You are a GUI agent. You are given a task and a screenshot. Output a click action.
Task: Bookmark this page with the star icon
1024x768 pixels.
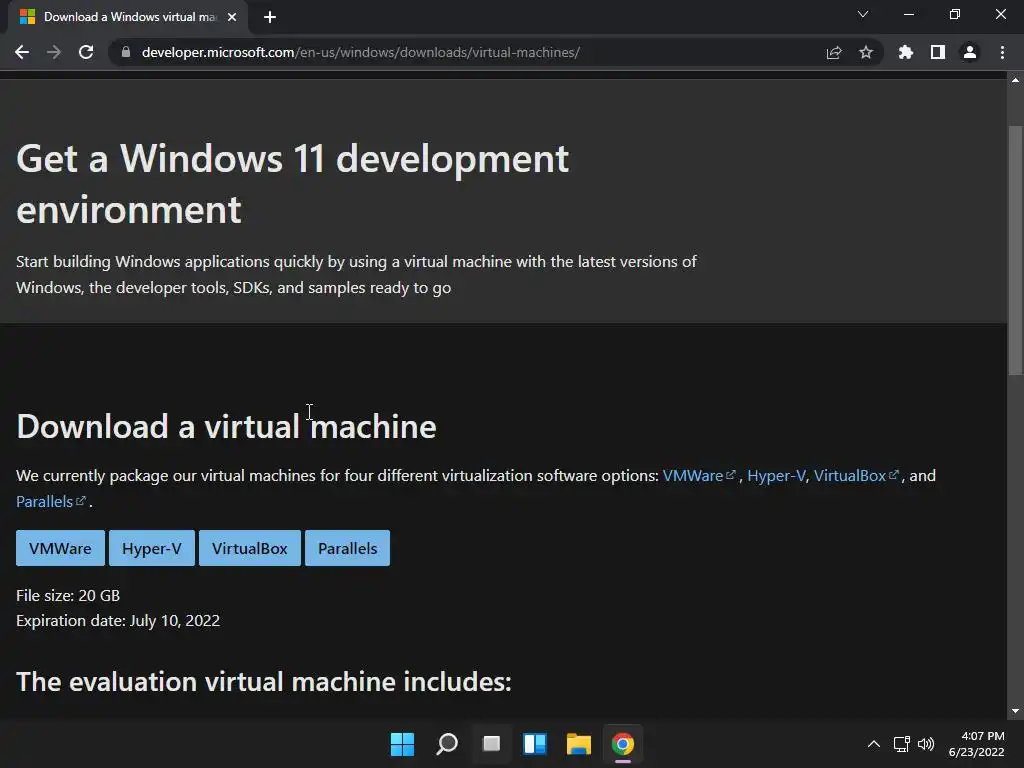click(x=866, y=52)
